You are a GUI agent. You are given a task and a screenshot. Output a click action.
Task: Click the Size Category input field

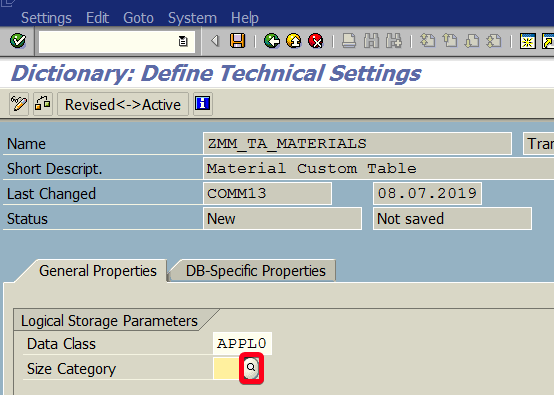click(x=226, y=369)
